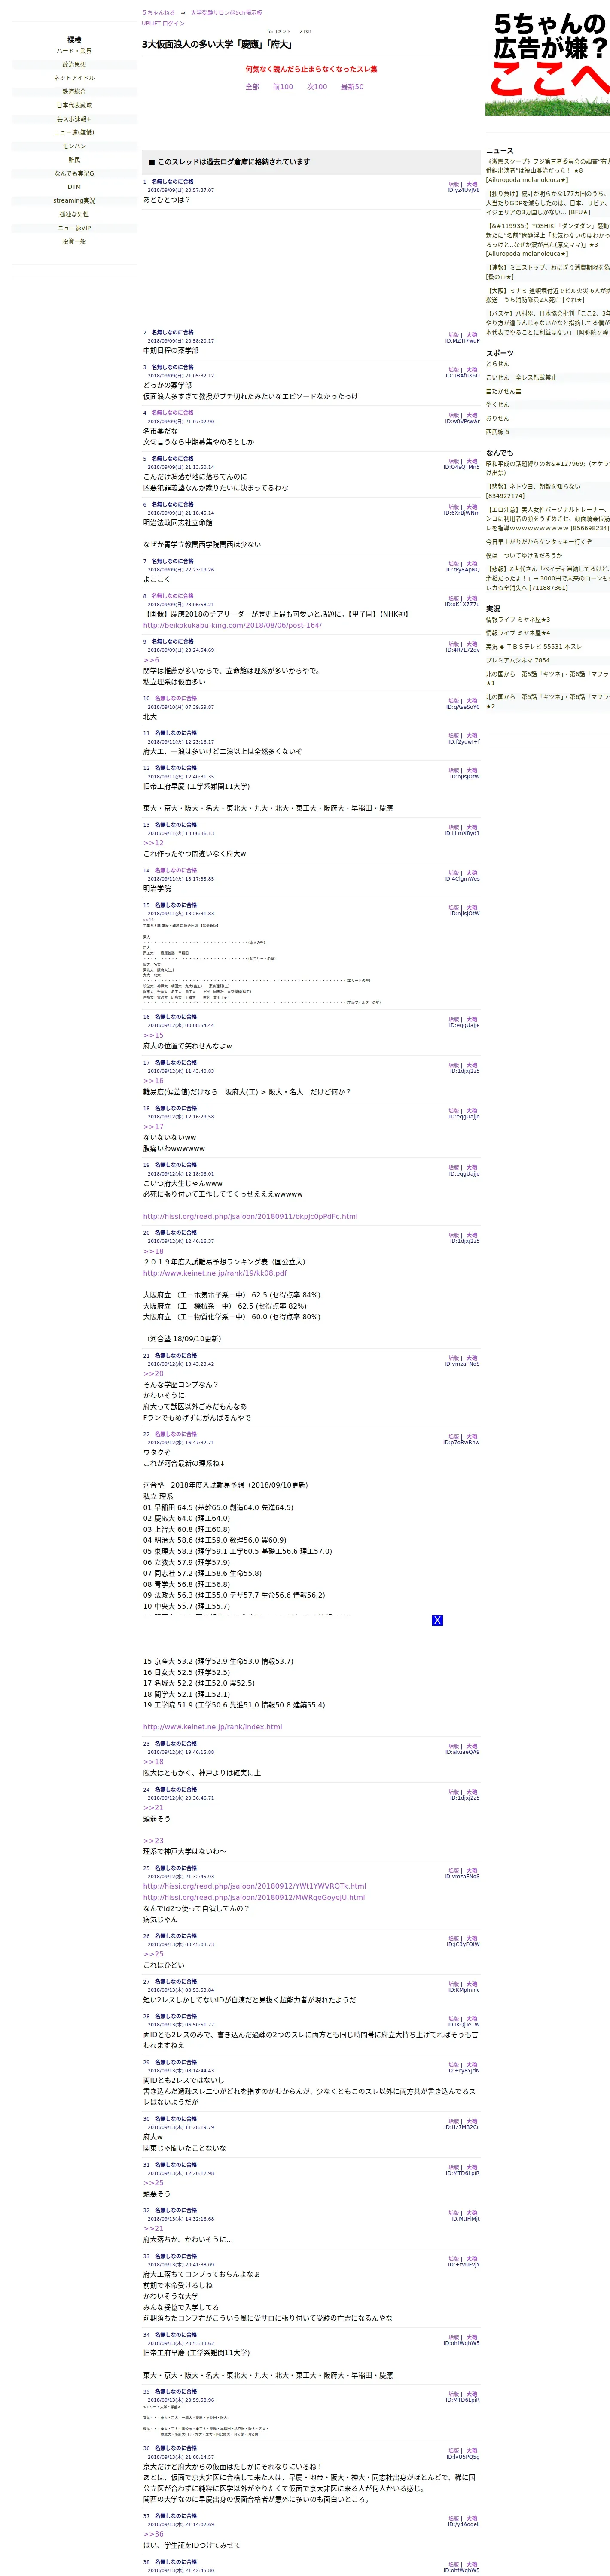
Task: Open モンハン sidebar category
Action: point(74,146)
